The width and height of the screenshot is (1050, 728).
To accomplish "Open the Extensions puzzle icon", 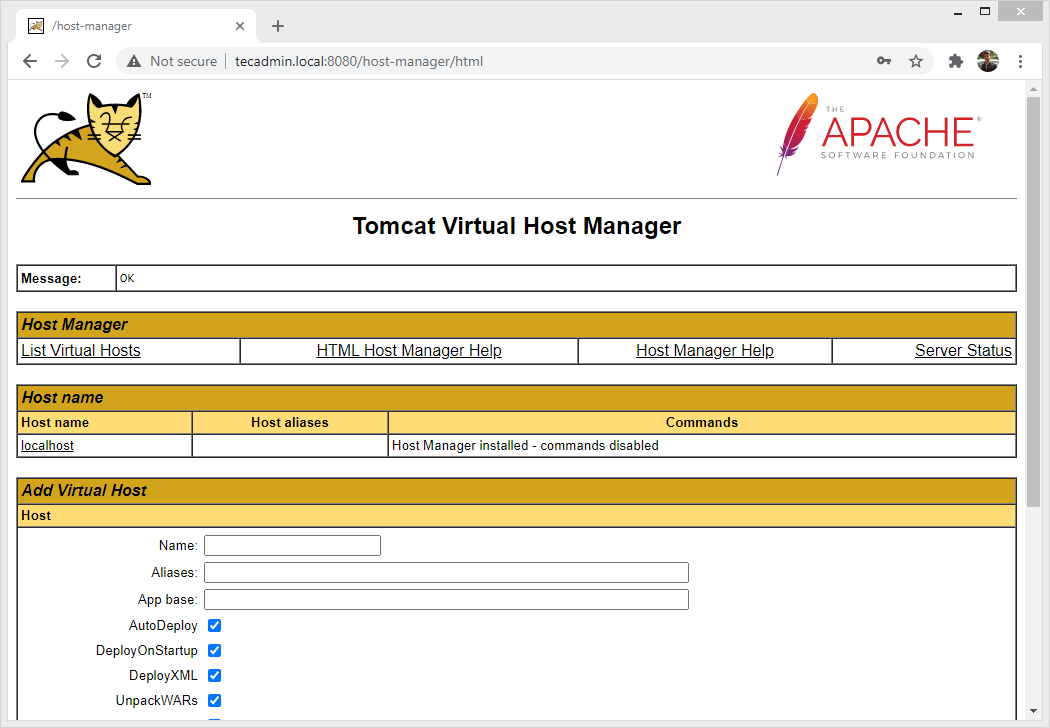I will [x=956, y=62].
